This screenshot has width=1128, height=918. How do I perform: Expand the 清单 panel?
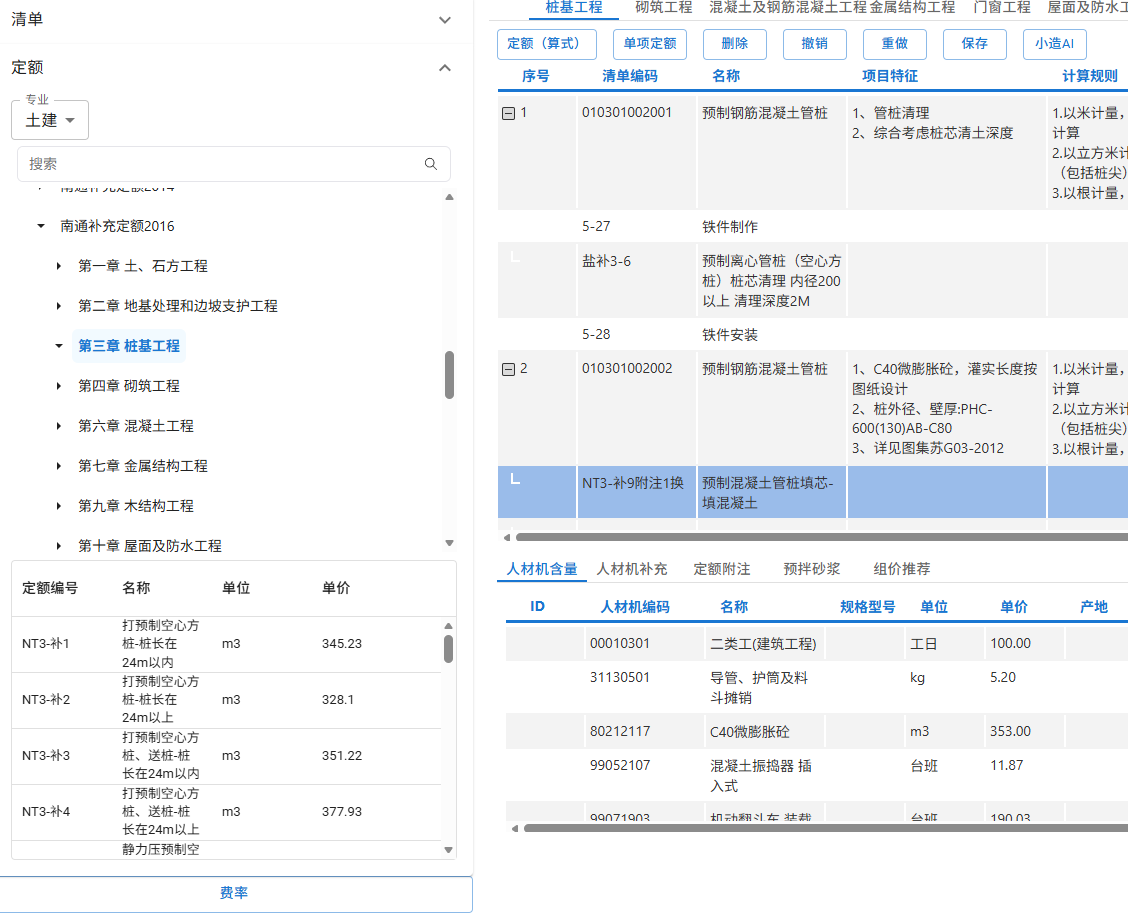point(444,19)
